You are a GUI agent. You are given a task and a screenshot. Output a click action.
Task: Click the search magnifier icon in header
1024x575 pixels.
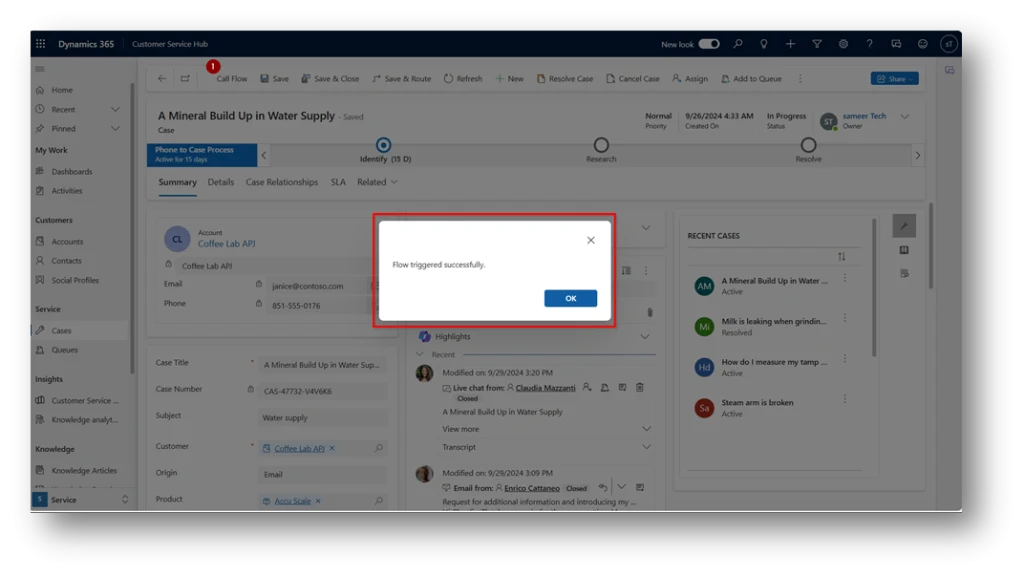point(738,44)
